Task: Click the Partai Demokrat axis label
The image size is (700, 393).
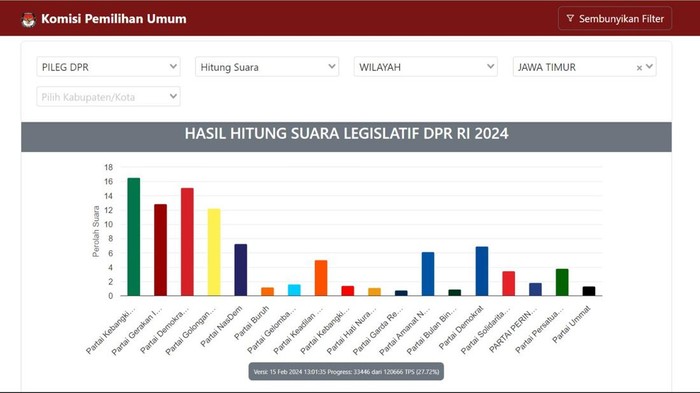Action: click(461, 327)
